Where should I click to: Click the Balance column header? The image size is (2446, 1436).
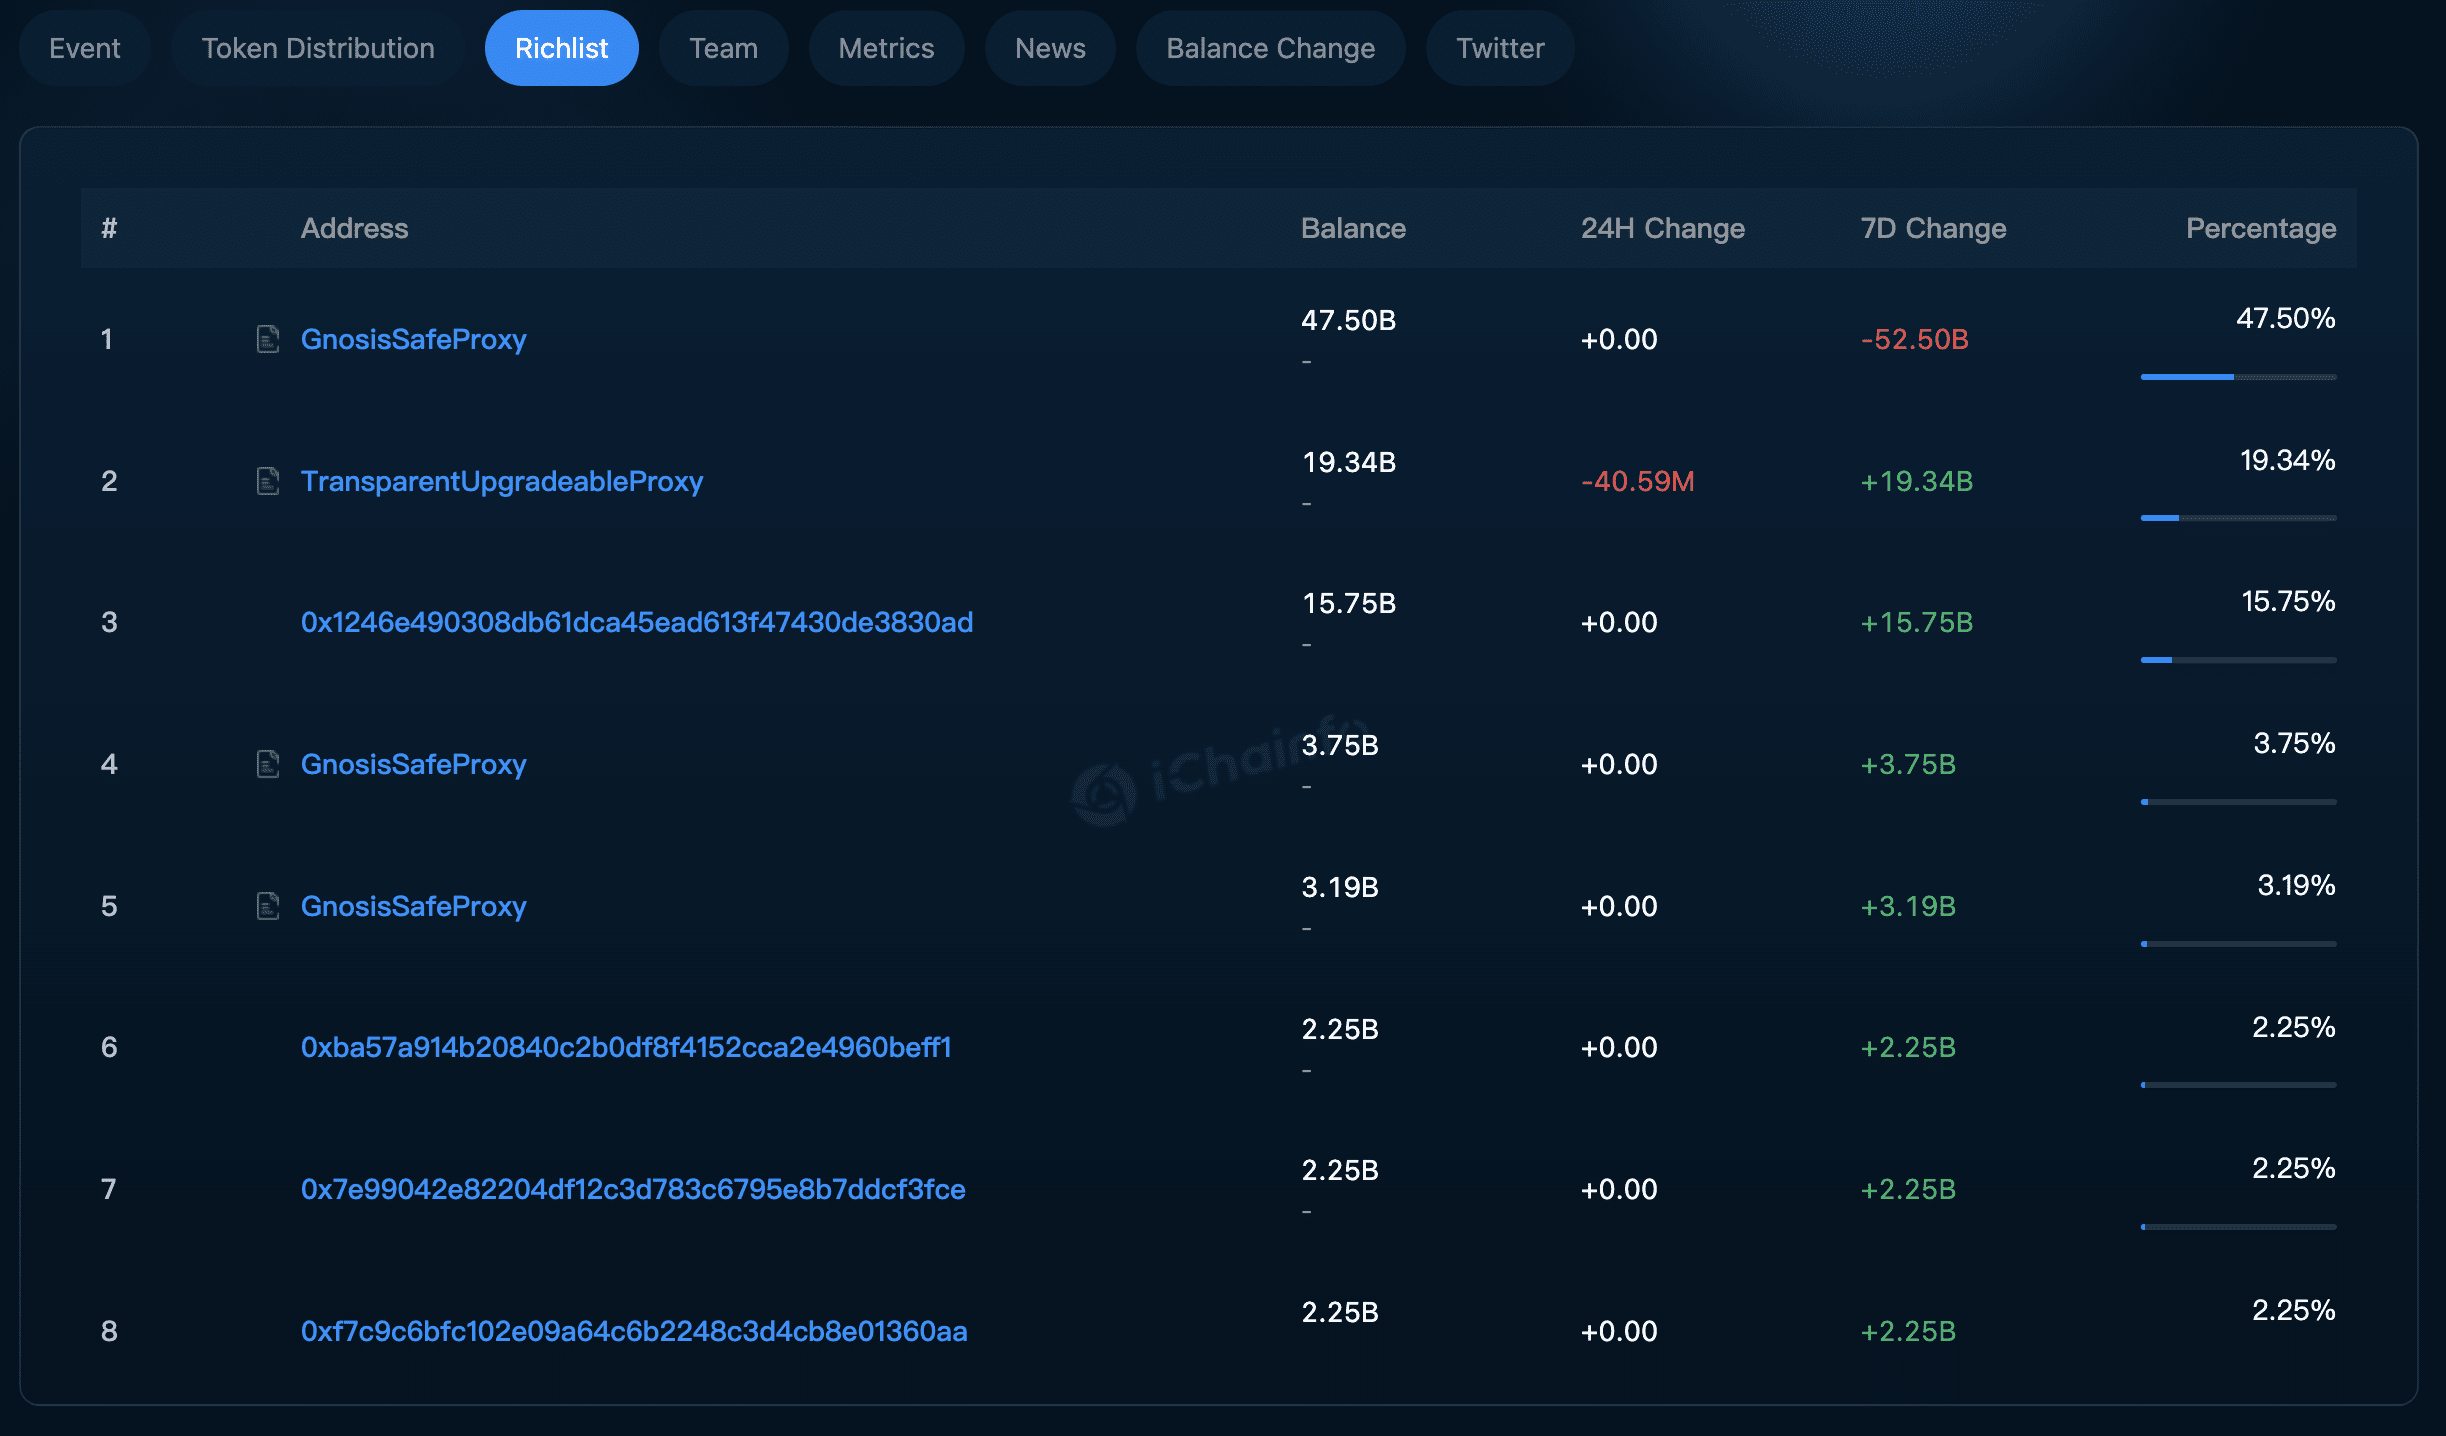point(1353,228)
